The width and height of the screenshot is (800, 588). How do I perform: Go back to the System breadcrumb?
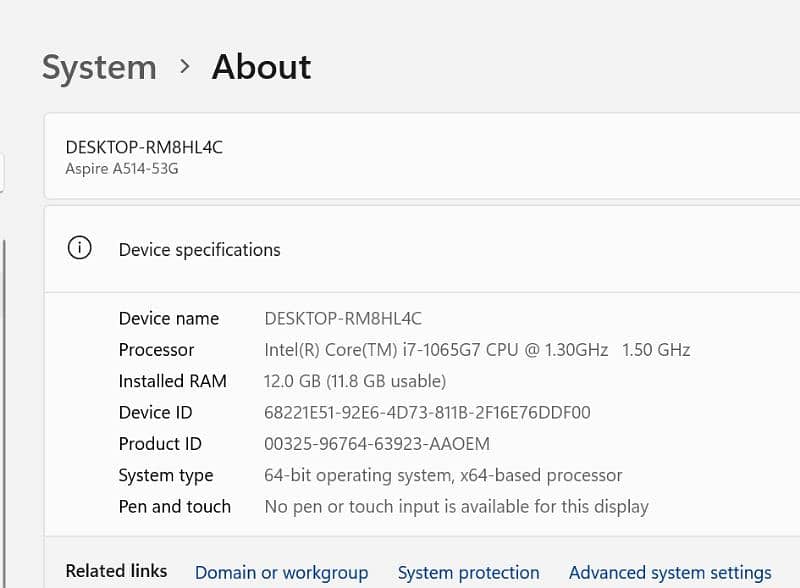coord(99,68)
